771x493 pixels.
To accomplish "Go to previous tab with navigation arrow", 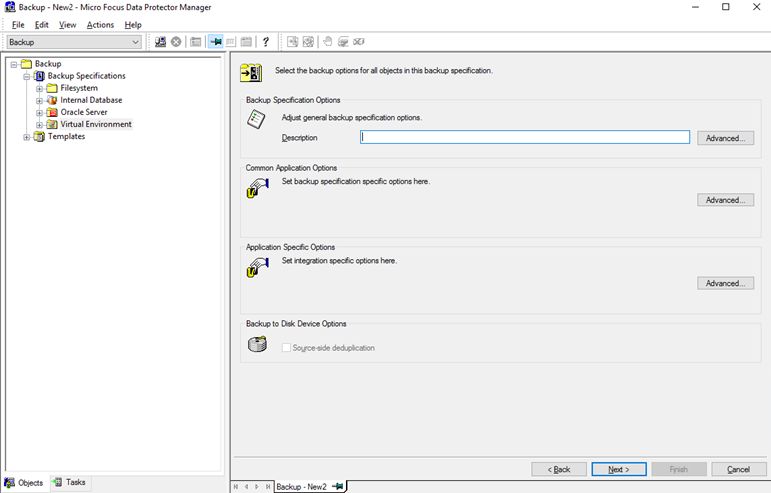I will pyautogui.click(x=246, y=487).
